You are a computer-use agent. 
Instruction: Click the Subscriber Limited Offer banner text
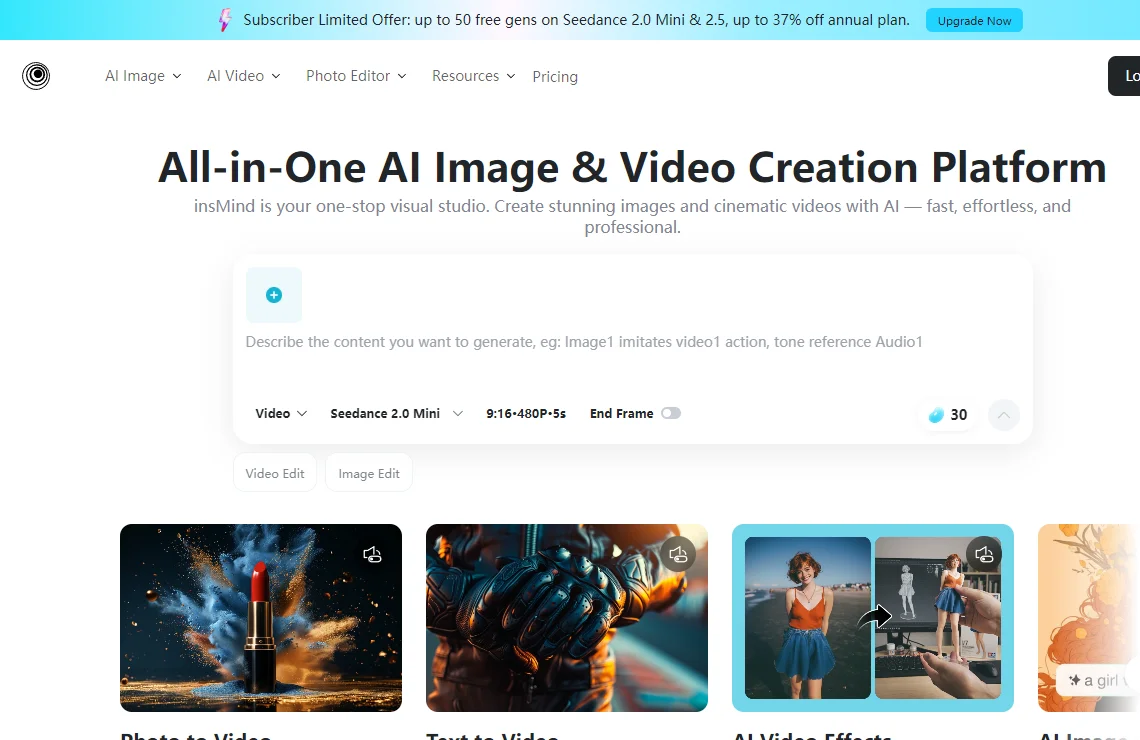577,20
